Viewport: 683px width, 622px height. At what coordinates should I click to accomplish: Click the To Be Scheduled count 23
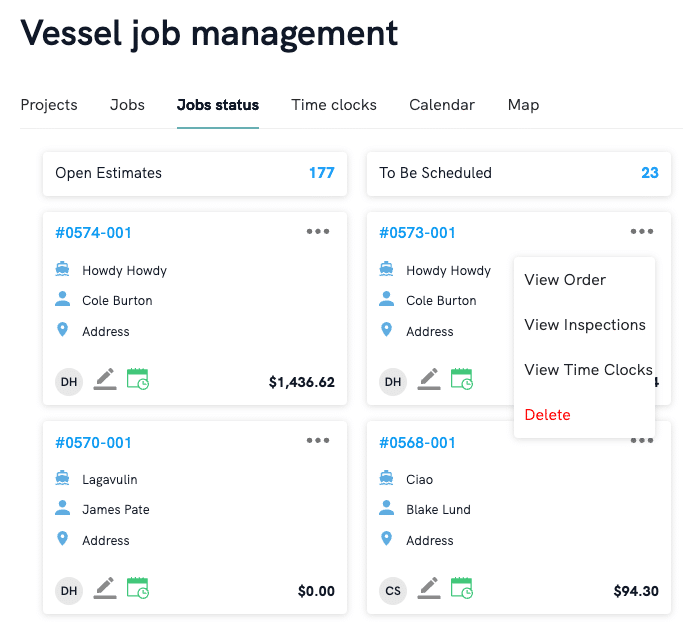[650, 173]
